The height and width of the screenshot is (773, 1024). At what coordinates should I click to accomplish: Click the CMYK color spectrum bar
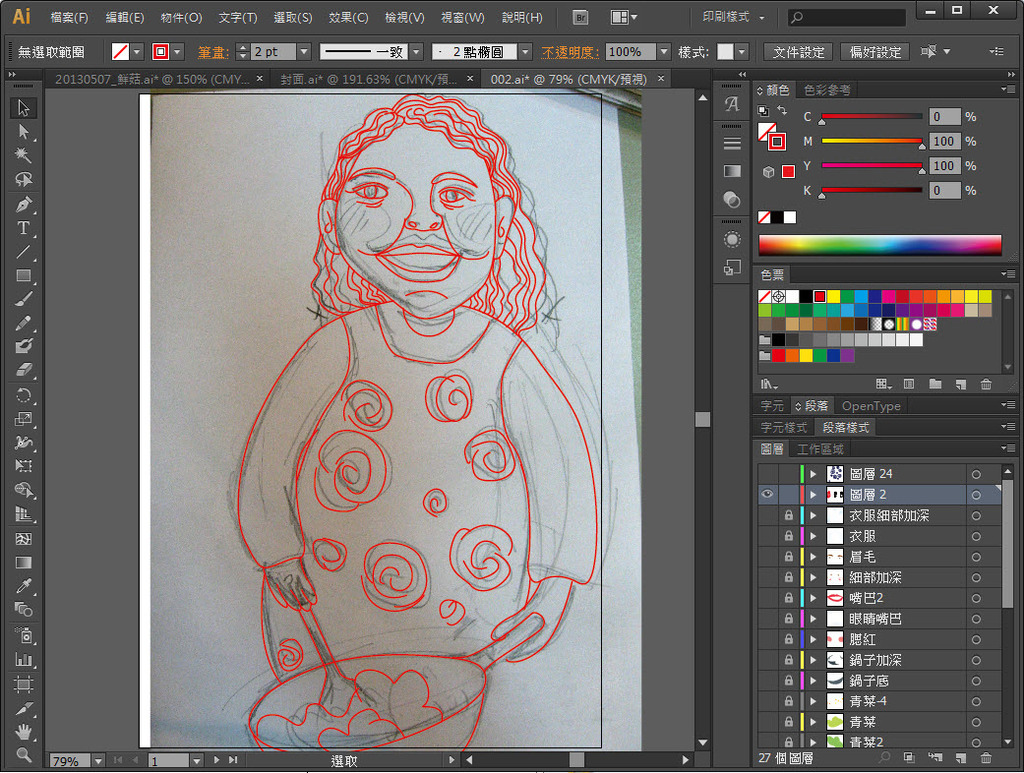pos(879,245)
